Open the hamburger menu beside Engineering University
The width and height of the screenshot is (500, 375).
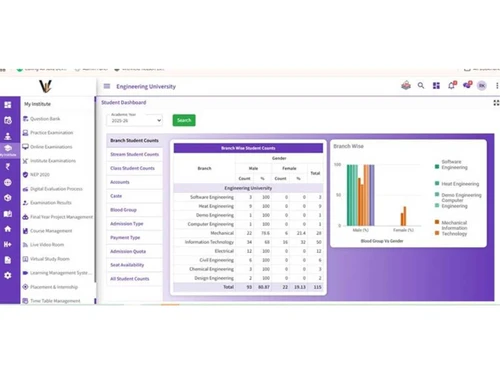pos(107,86)
